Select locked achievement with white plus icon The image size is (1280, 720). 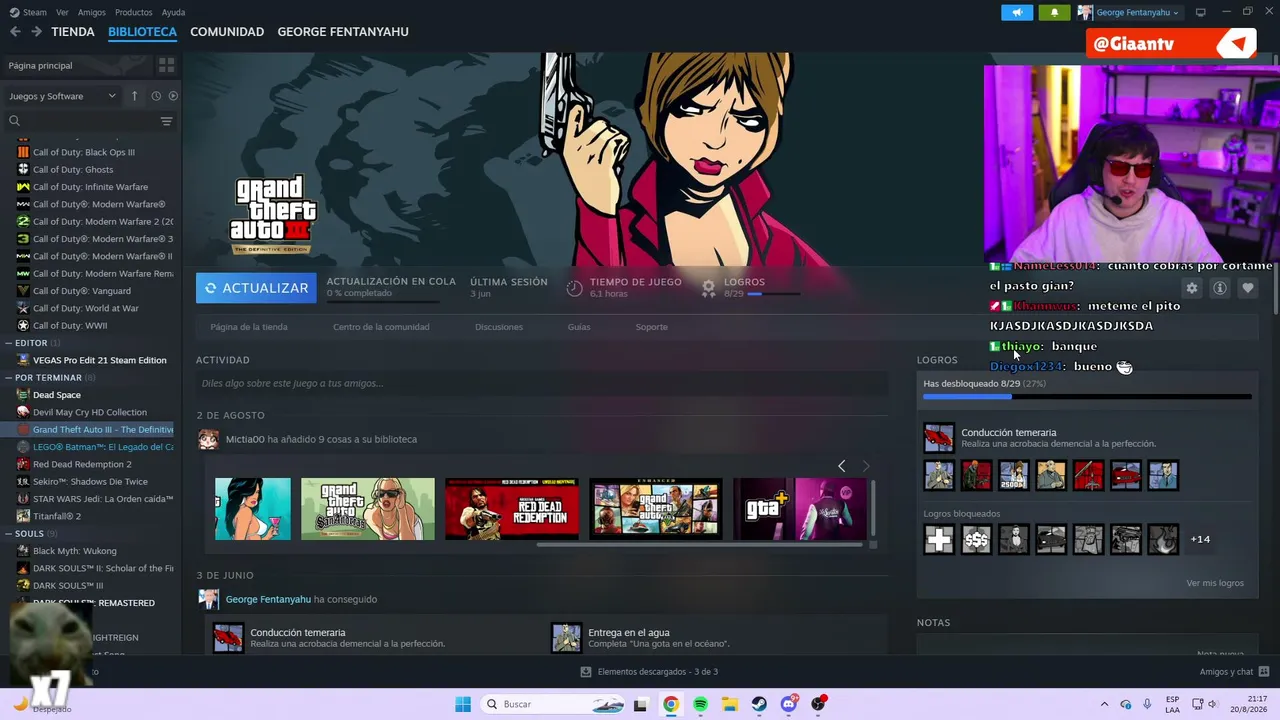coord(939,540)
